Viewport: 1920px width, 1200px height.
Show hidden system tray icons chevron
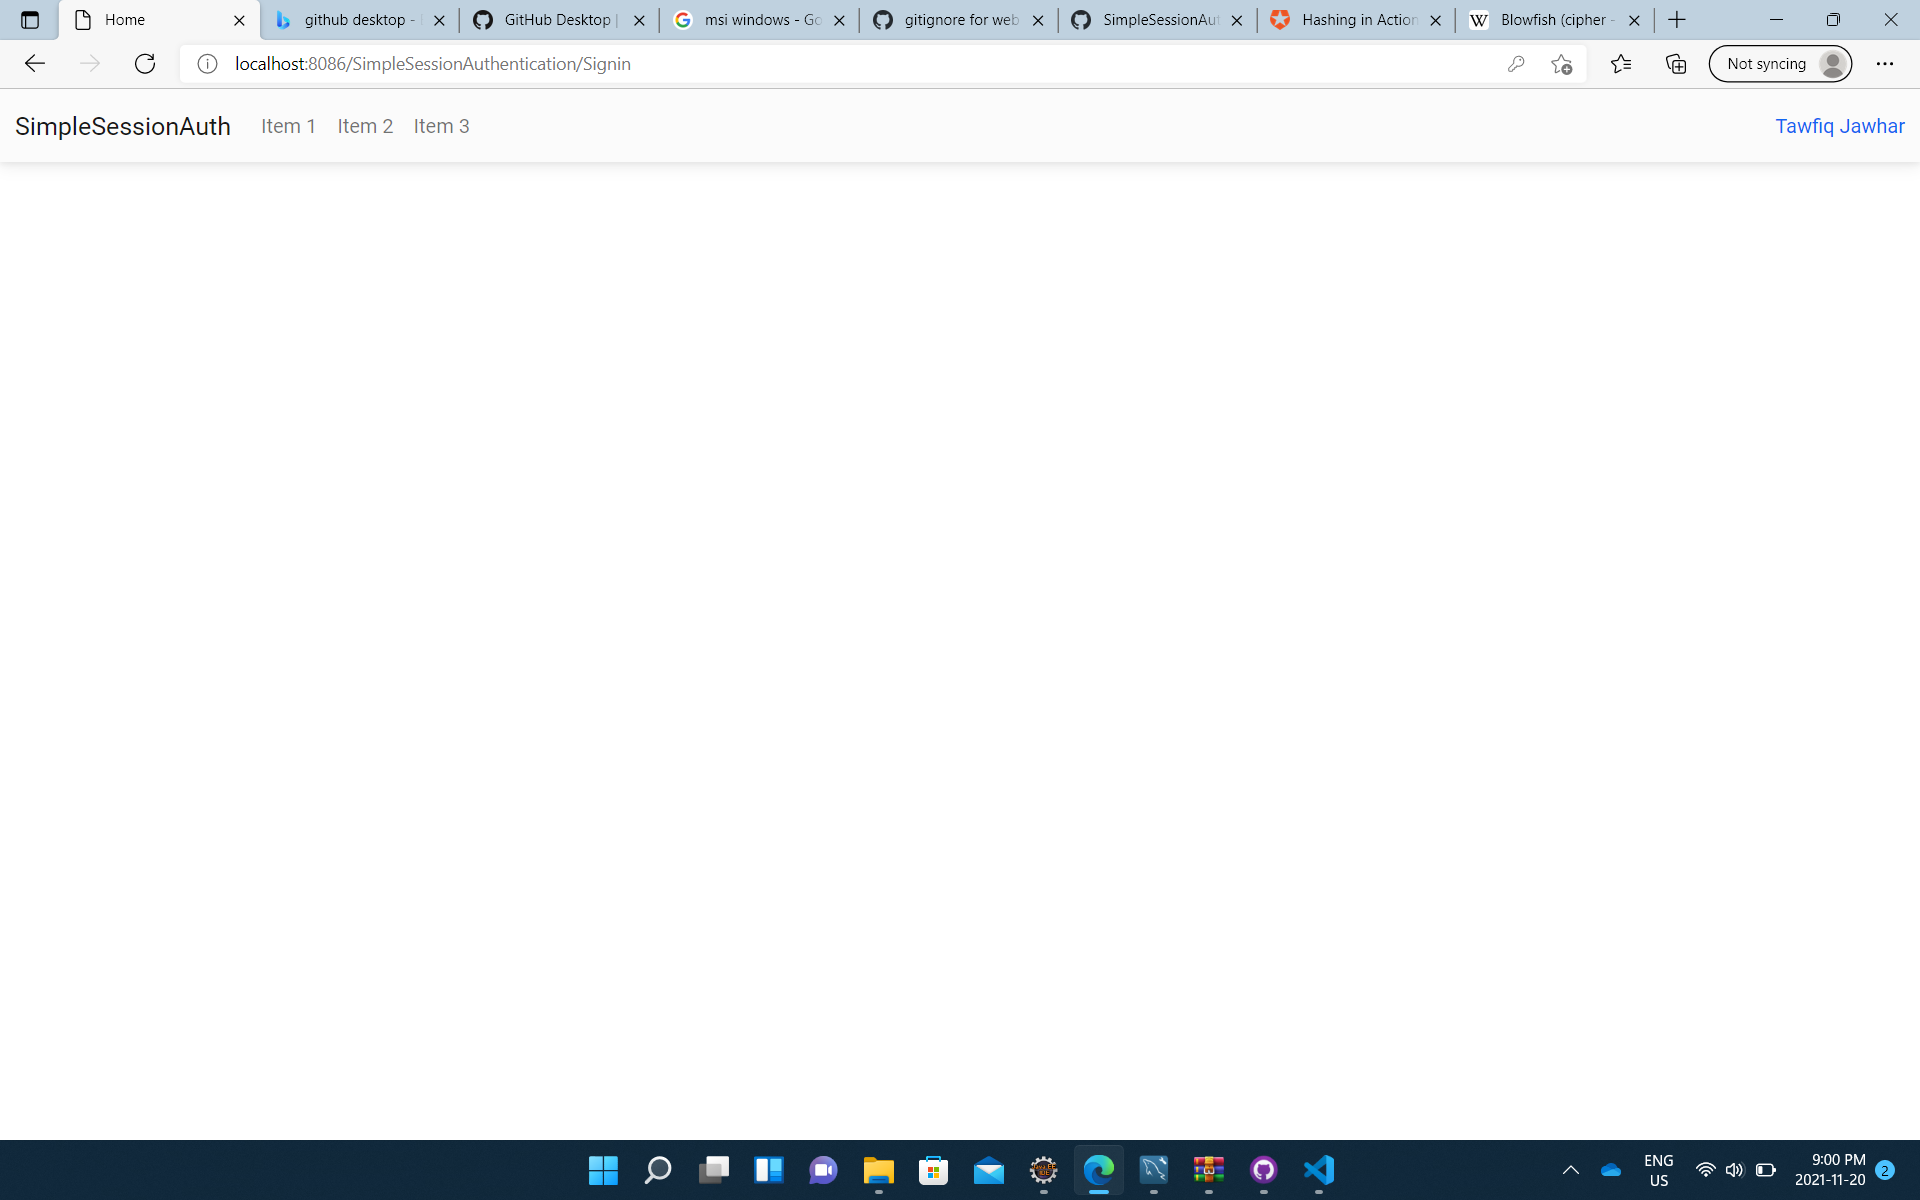pyautogui.click(x=1570, y=1170)
